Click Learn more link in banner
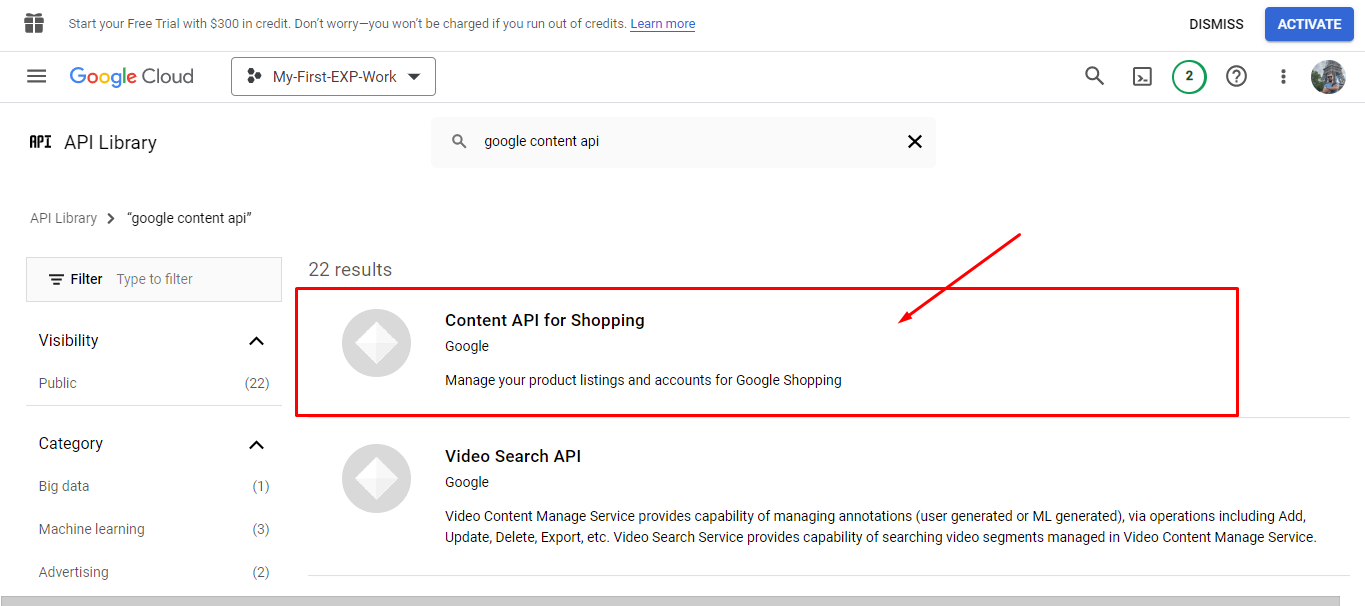This screenshot has height=606, width=1365. pyautogui.click(x=663, y=24)
